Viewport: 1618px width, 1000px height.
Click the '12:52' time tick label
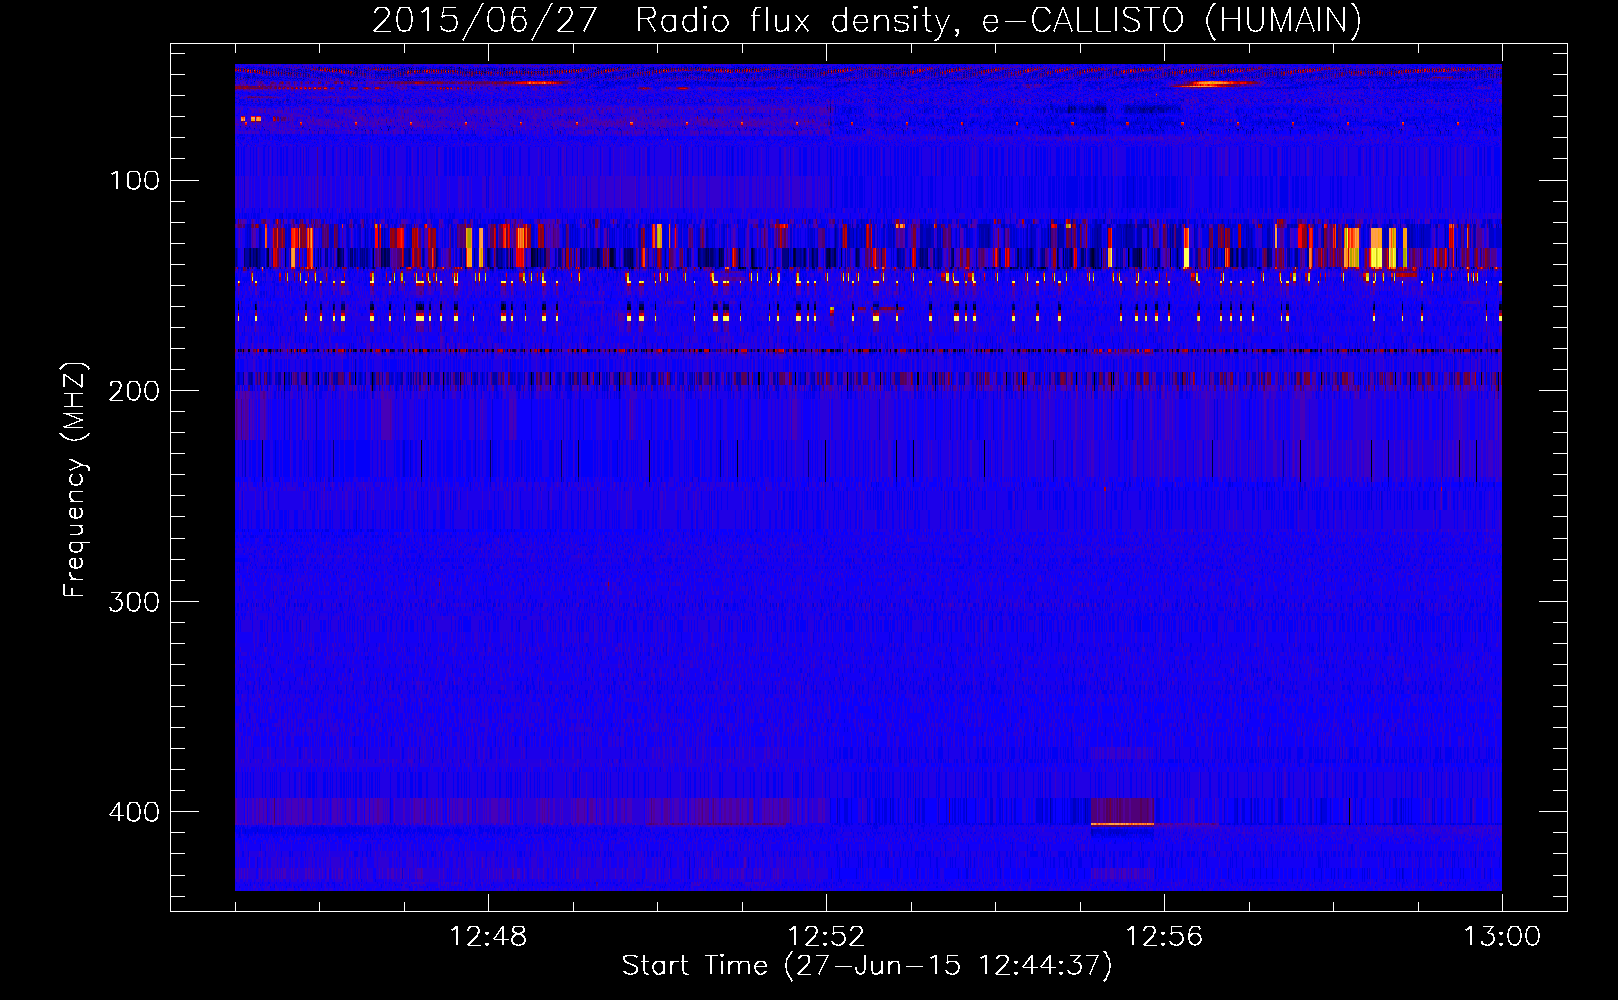[x=827, y=937]
